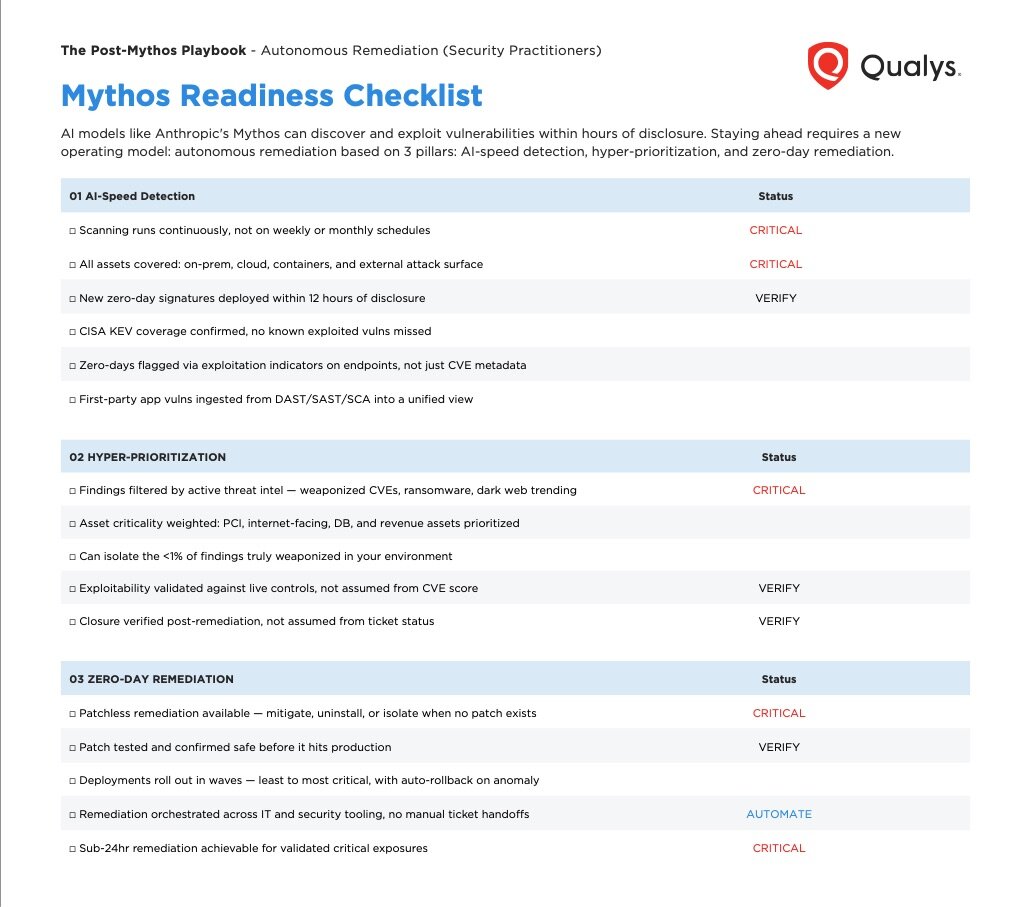Click CRITICAL status for continuous scanning row

pyautogui.click(x=776, y=230)
